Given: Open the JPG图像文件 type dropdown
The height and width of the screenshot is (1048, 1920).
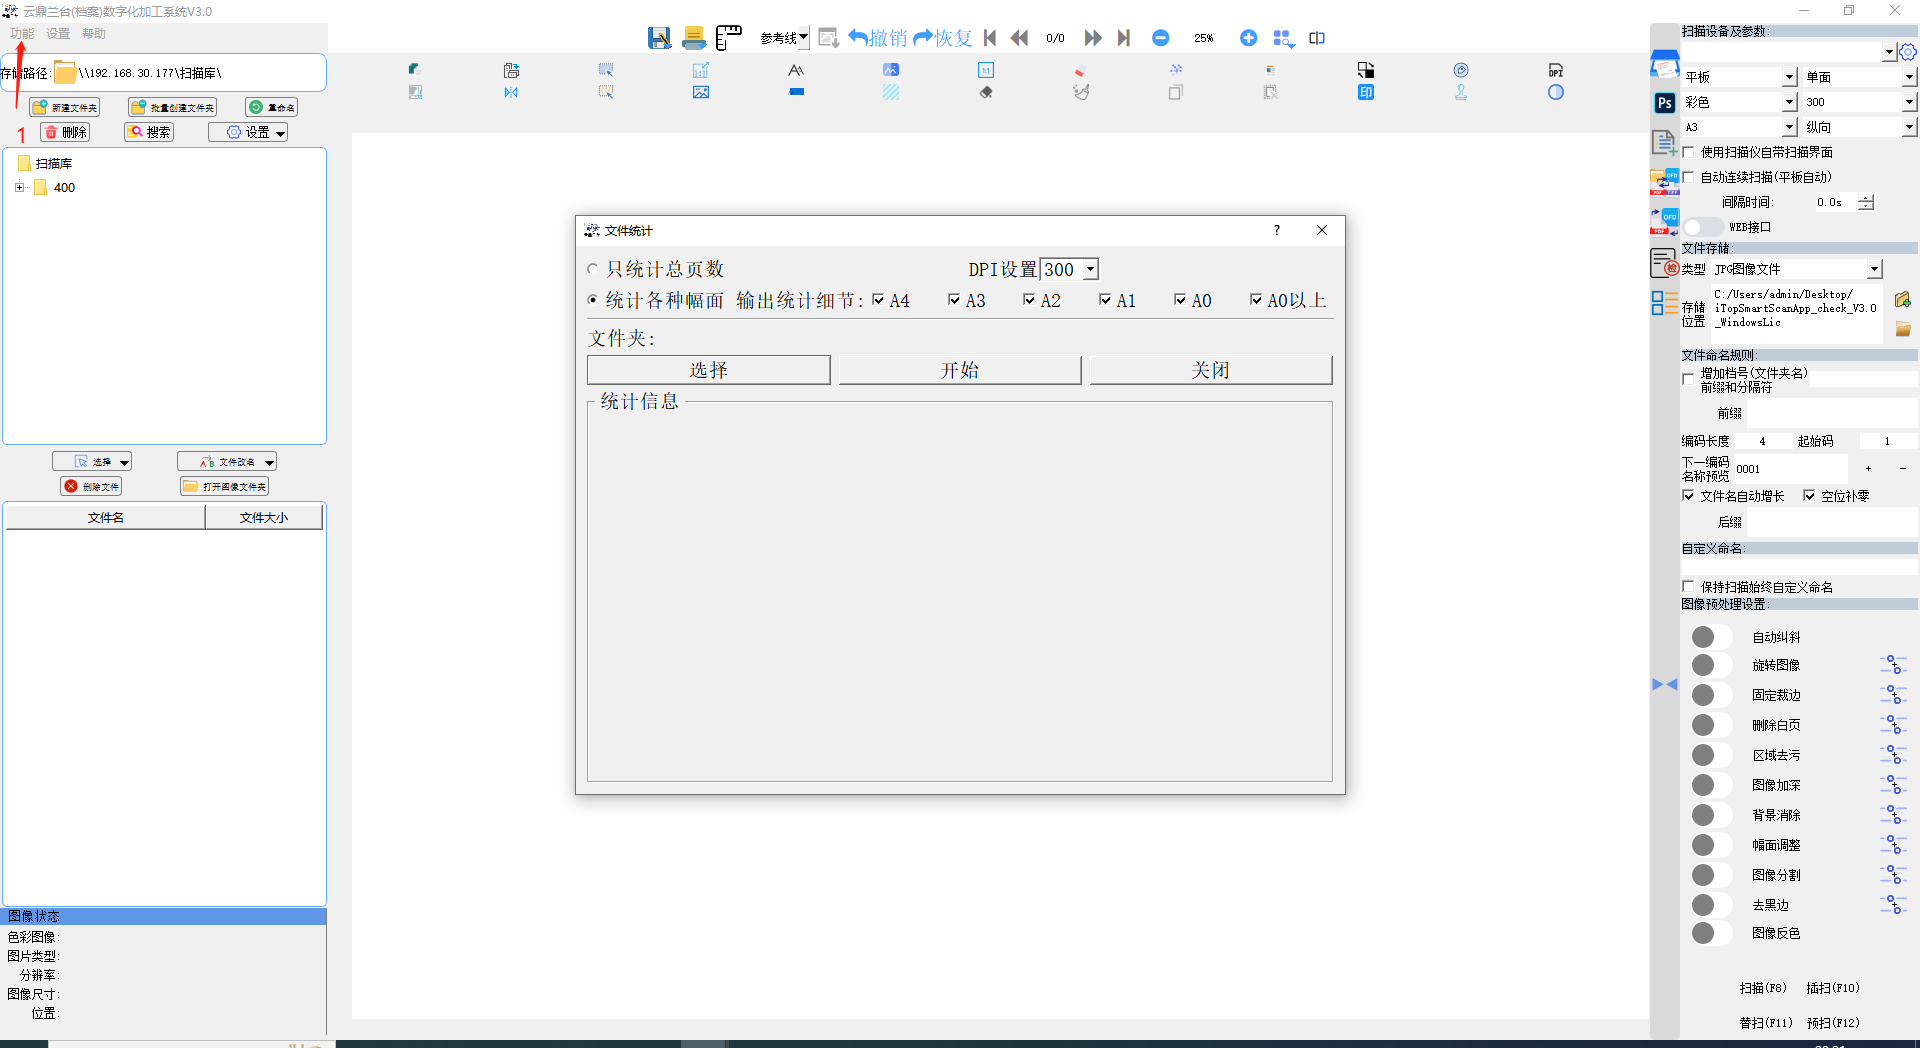Looking at the screenshot, I should 1874,269.
